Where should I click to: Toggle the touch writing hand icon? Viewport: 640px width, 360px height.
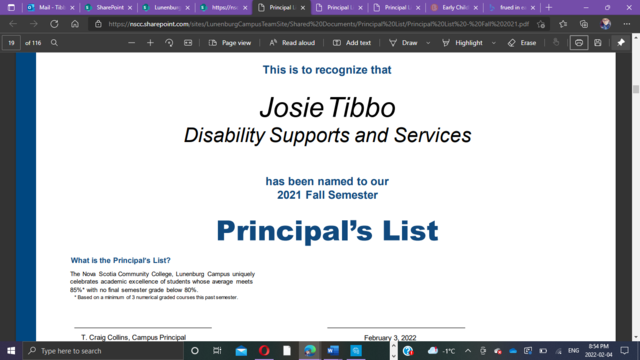click(556, 42)
